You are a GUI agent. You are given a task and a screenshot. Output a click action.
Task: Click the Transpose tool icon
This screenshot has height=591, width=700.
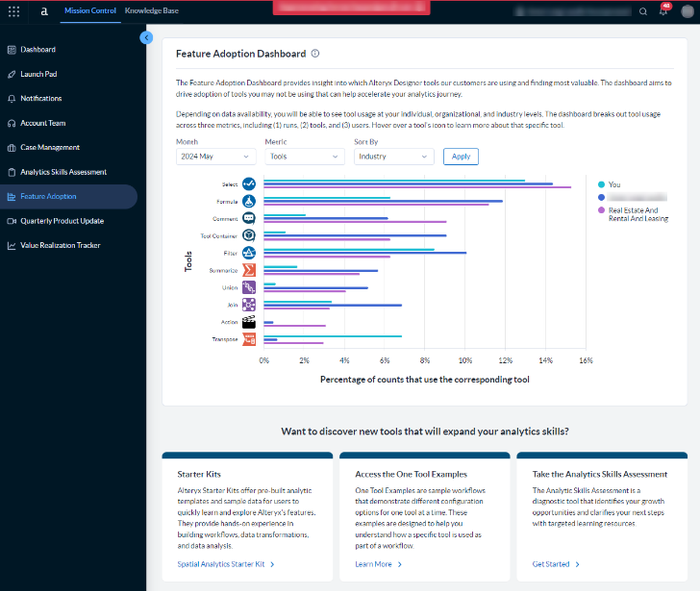click(249, 339)
